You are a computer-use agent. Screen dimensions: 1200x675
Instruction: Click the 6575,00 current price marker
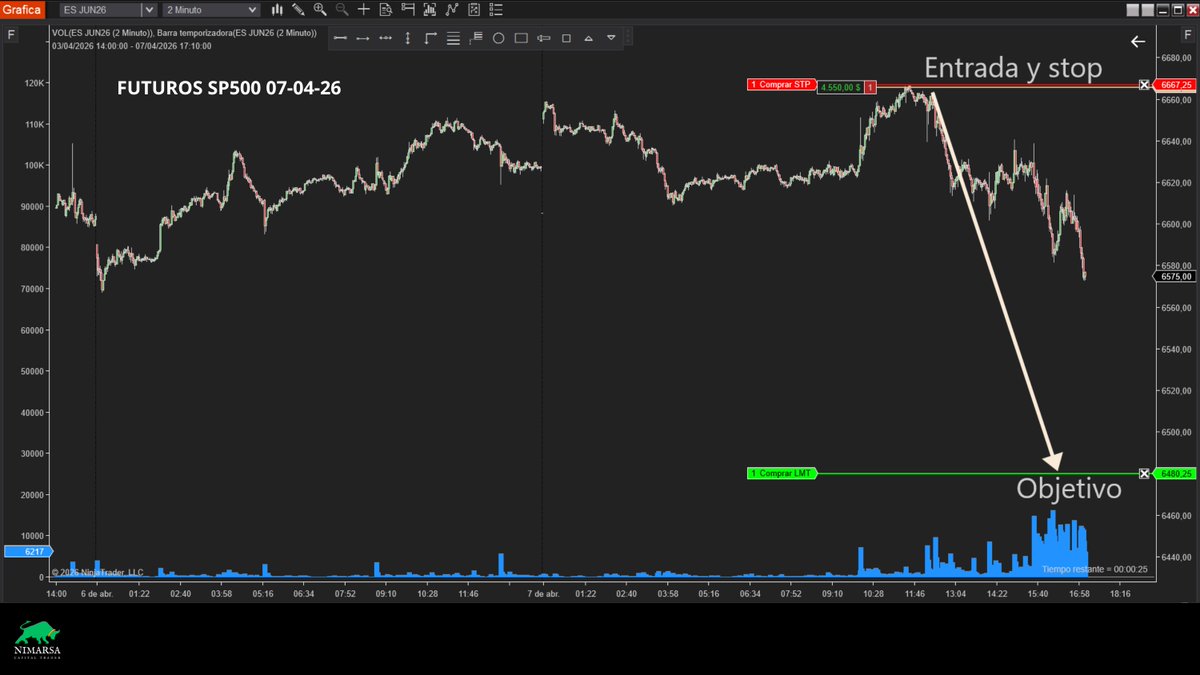click(x=1174, y=276)
